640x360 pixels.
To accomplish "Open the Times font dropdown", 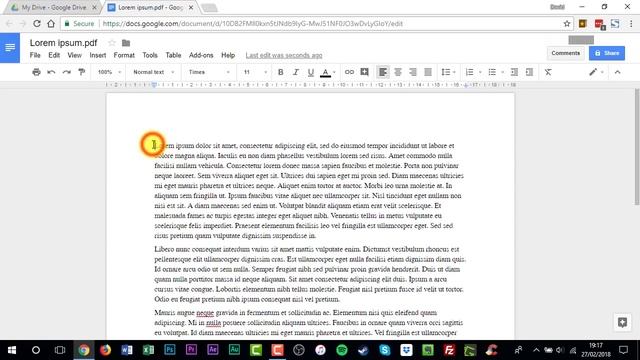I will click(209, 72).
